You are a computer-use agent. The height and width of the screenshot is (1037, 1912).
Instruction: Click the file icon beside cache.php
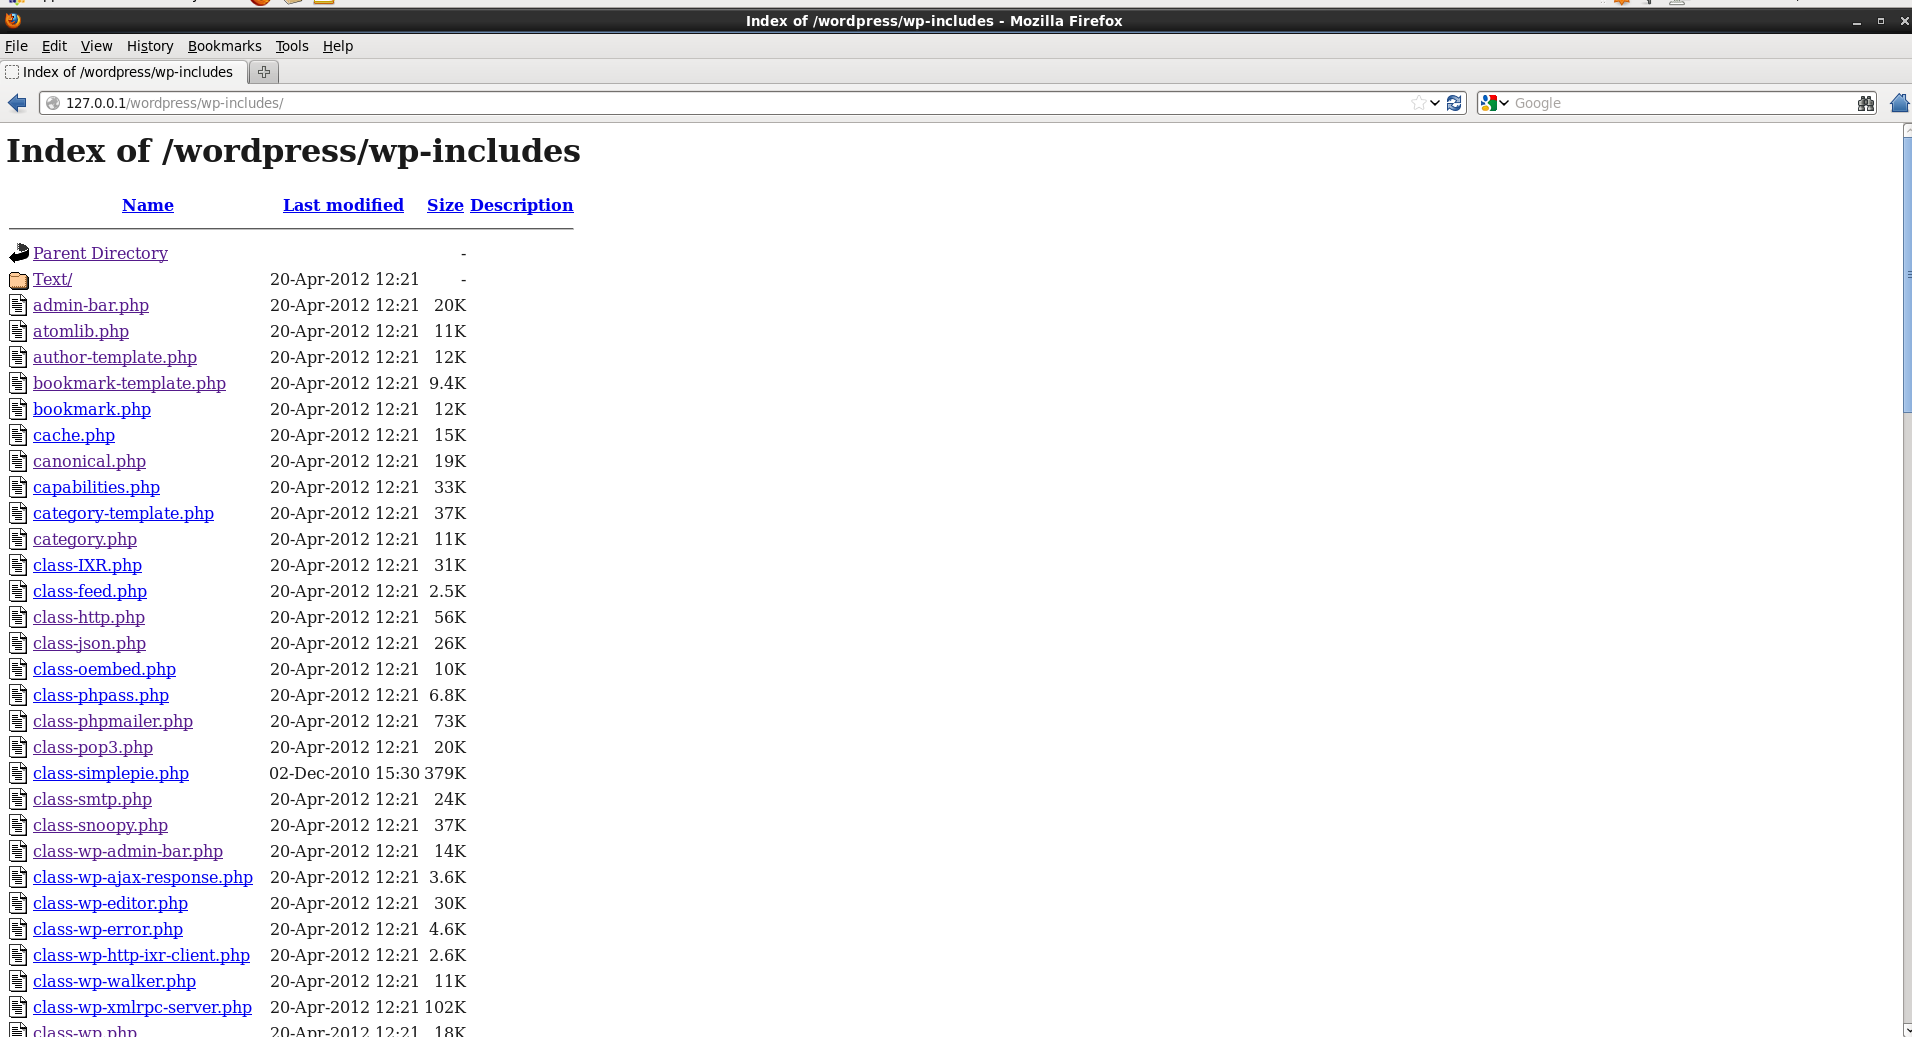coord(18,435)
